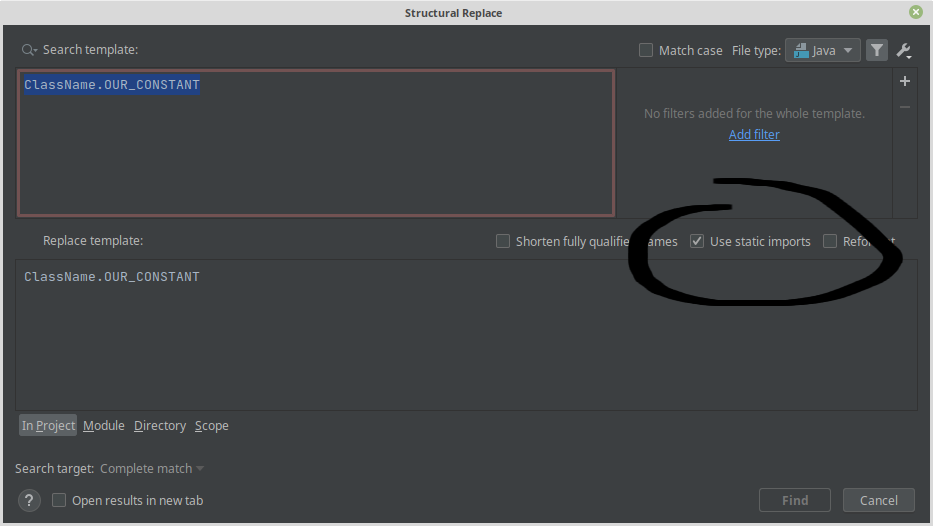Click inside the Replace template editor
933x526 pixels.
point(466,335)
